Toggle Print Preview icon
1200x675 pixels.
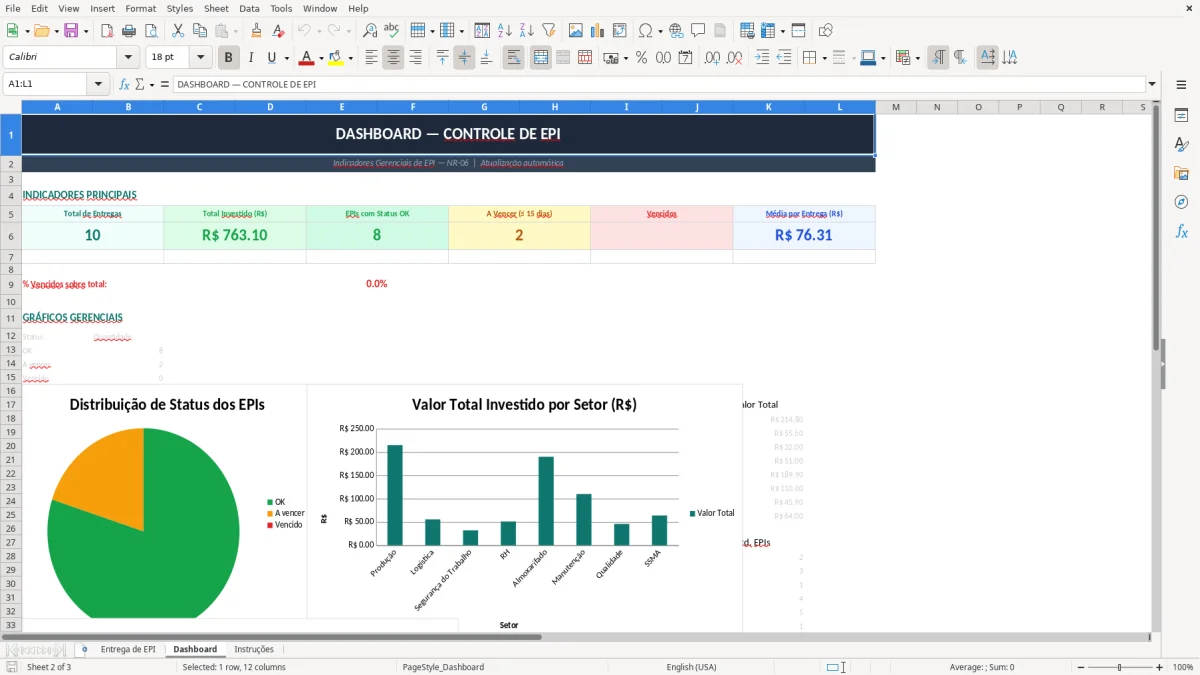point(149,31)
